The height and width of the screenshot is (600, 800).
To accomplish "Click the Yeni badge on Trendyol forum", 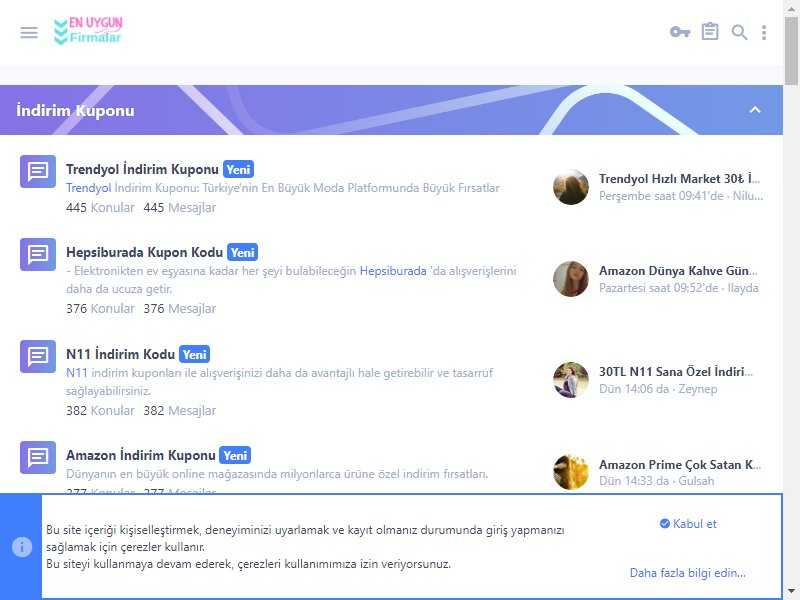I will click(238, 169).
